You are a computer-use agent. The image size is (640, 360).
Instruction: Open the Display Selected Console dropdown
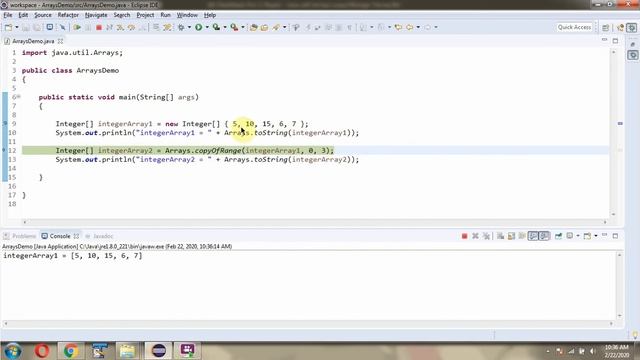click(578, 236)
